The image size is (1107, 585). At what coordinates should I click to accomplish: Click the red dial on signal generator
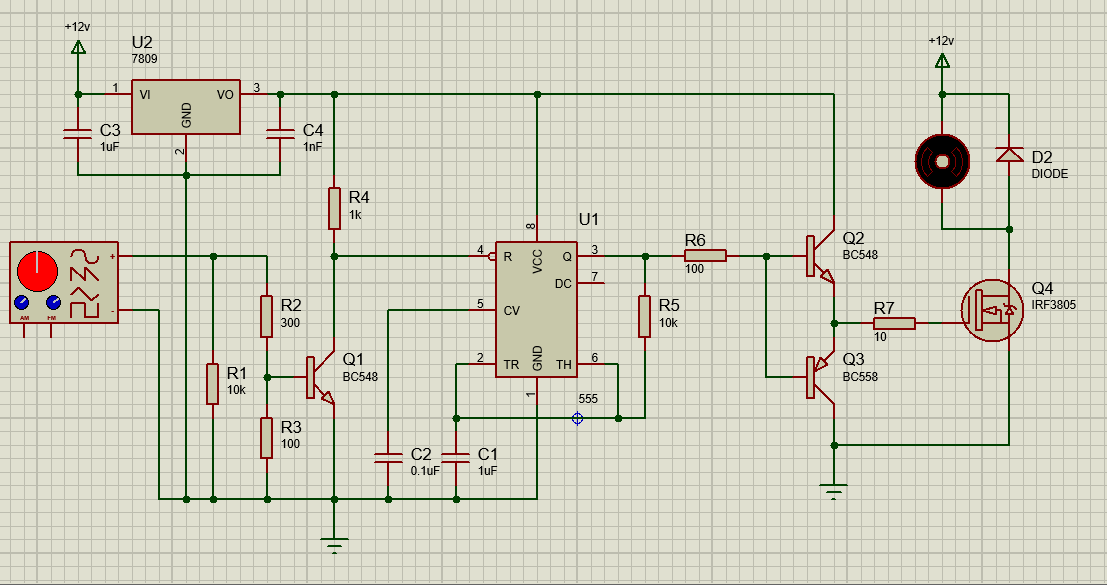(x=38, y=268)
